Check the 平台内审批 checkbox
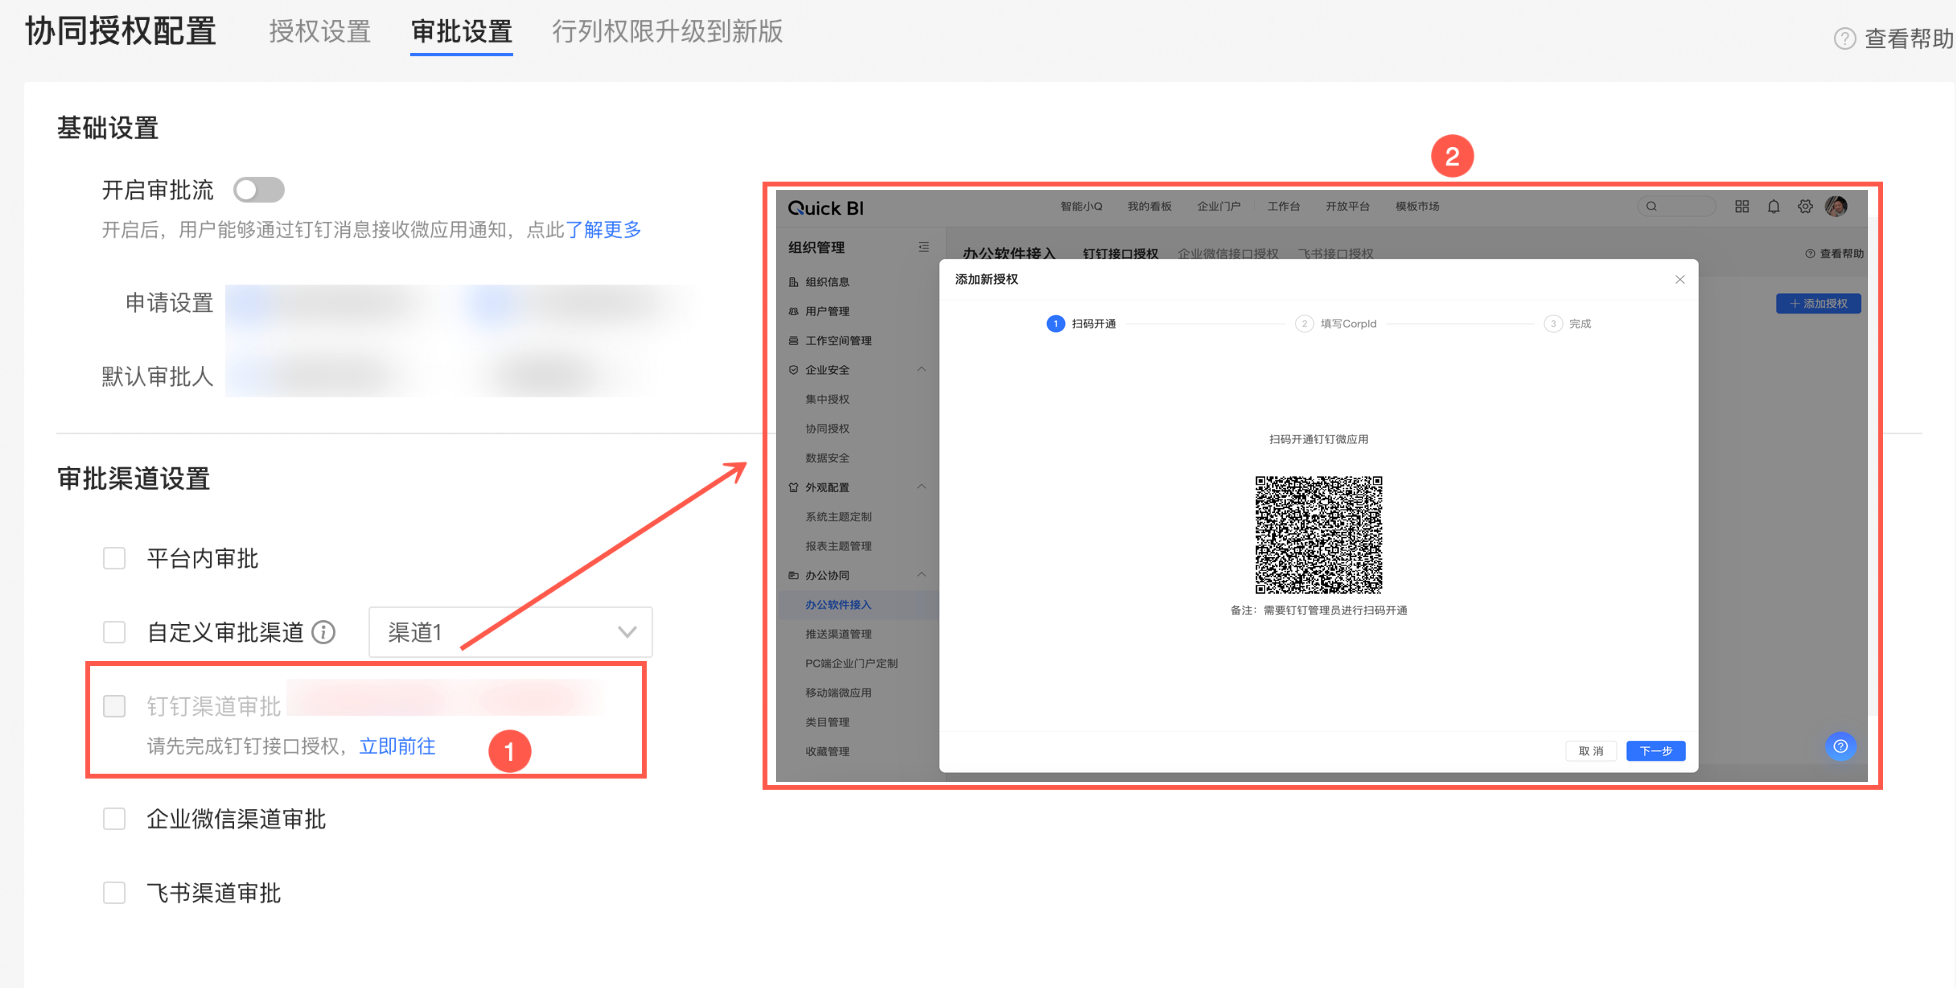 115,558
